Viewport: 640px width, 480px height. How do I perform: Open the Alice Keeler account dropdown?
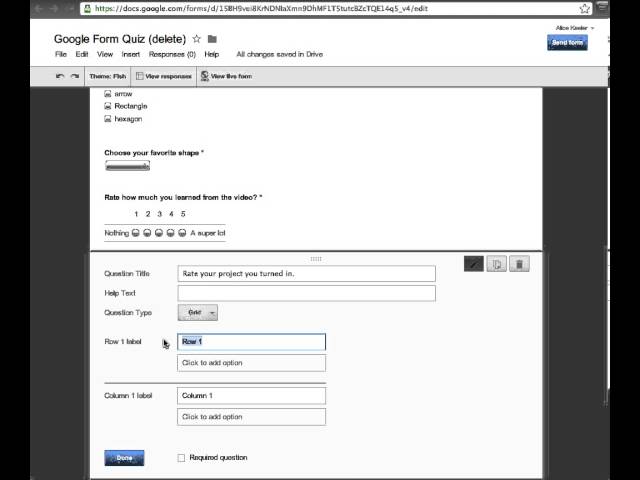pyautogui.click(x=574, y=28)
